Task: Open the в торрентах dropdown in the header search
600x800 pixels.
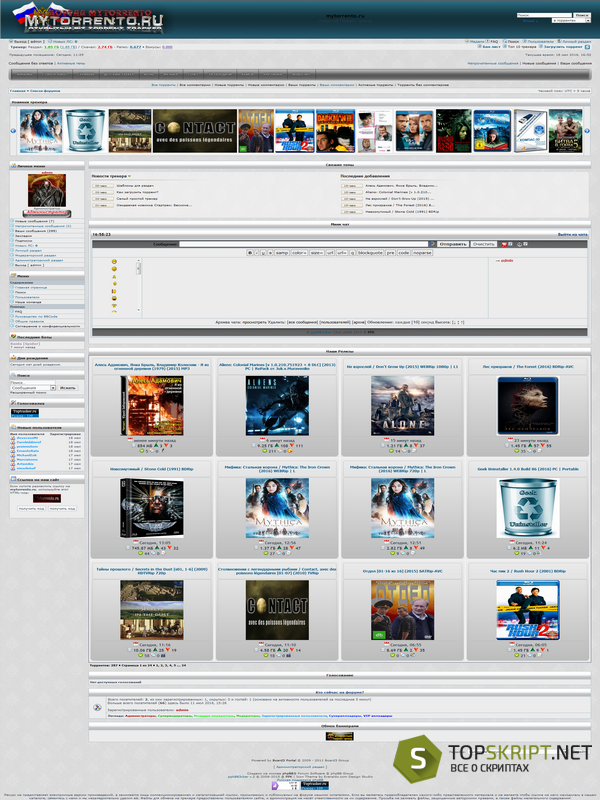Action: [571, 21]
